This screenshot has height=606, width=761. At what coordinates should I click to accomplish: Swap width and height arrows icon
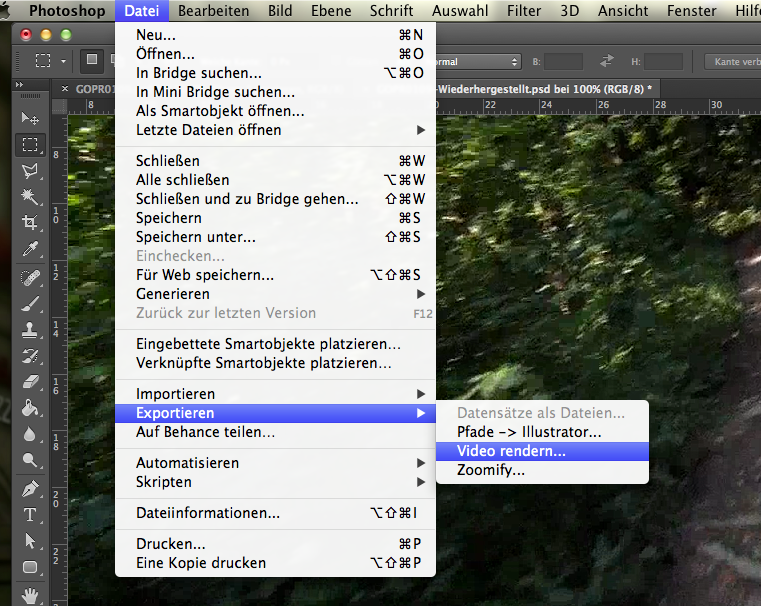(607, 61)
